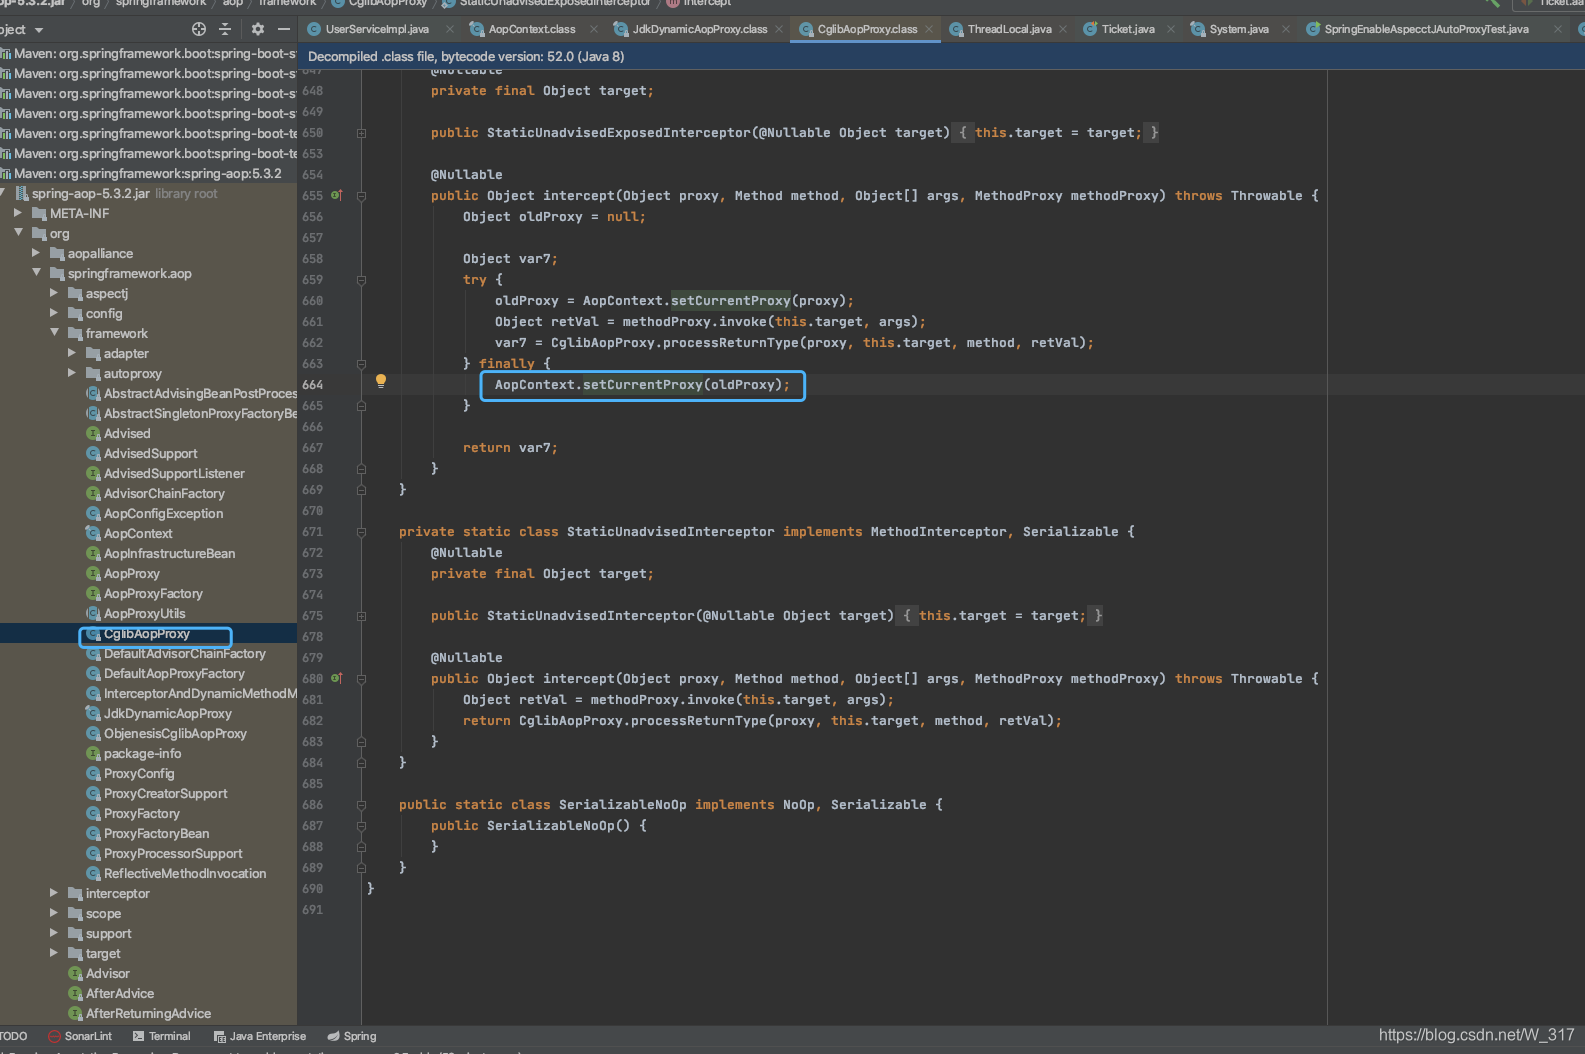Viewport: 1585px width, 1054px height.
Task: Switch to JdkDynamicAopProxy.class tab
Action: pos(700,29)
